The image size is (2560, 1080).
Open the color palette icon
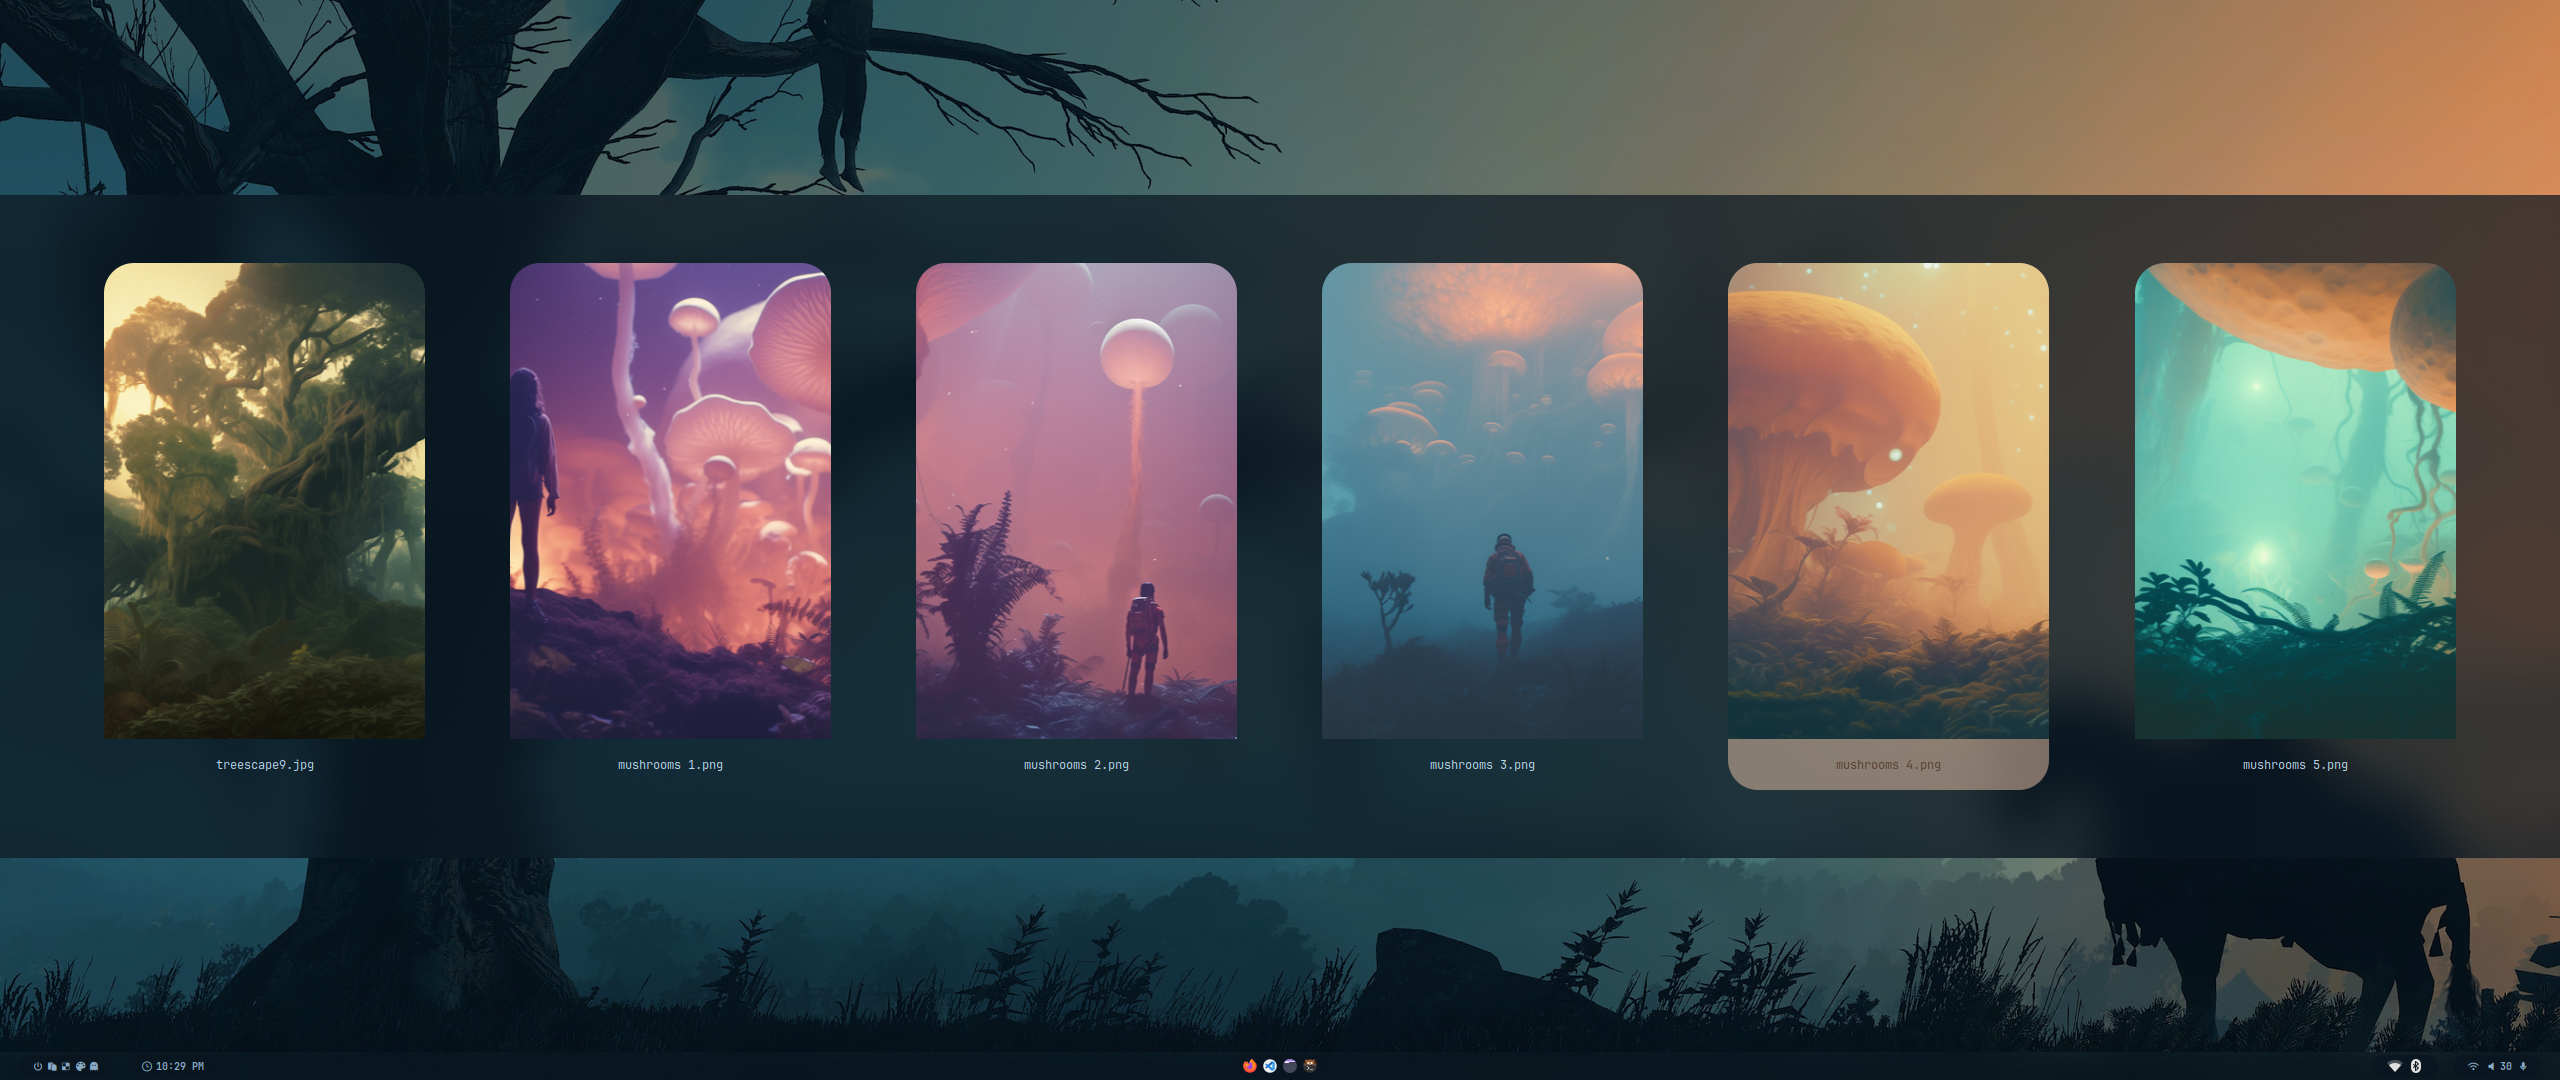[80, 1066]
